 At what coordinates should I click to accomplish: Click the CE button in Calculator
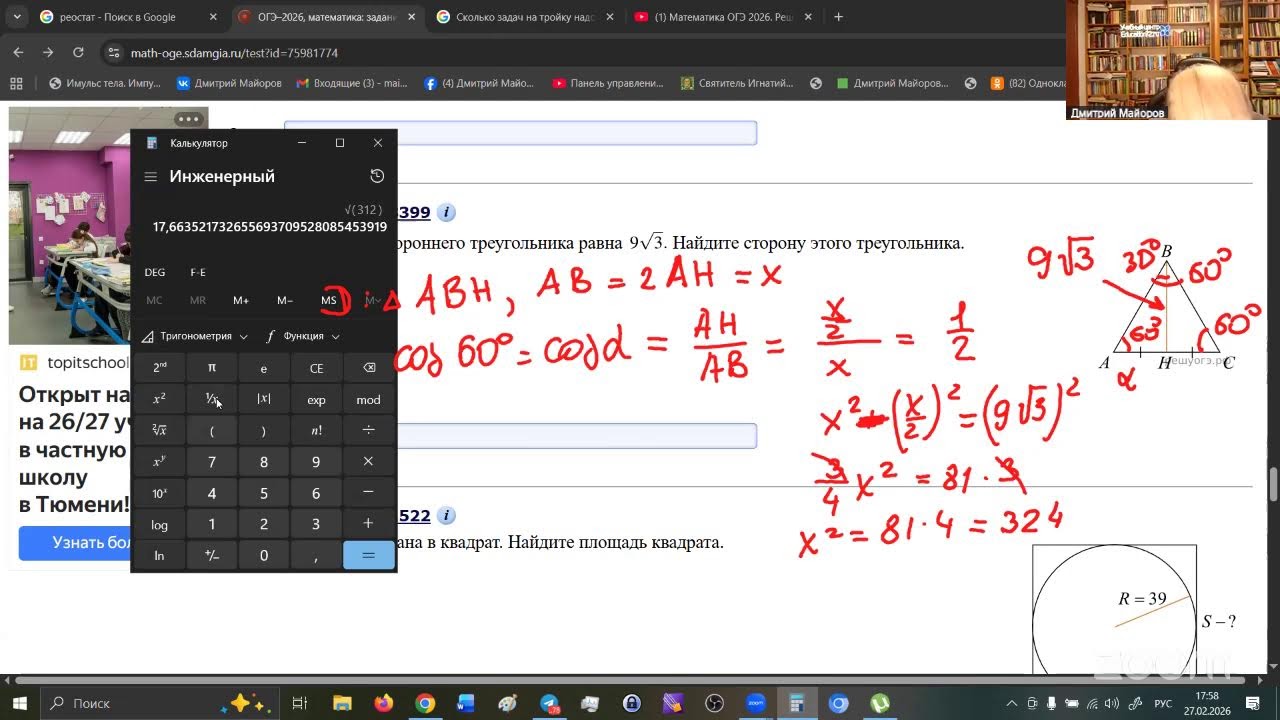tap(316, 368)
